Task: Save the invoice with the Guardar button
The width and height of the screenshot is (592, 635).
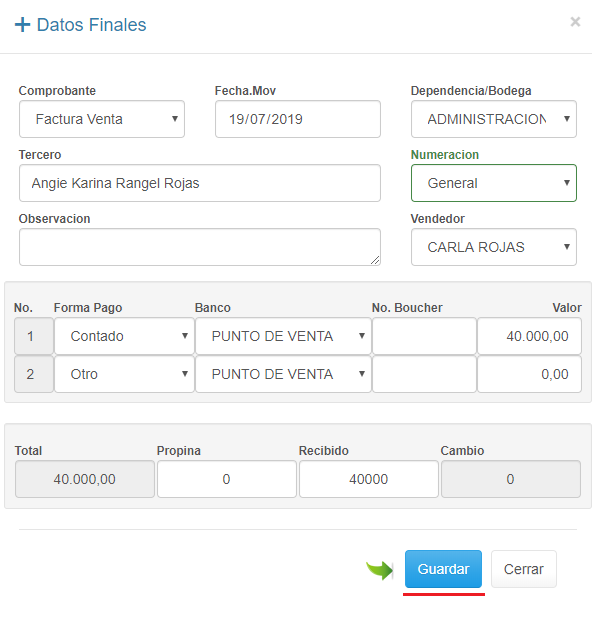Action: click(x=443, y=569)
